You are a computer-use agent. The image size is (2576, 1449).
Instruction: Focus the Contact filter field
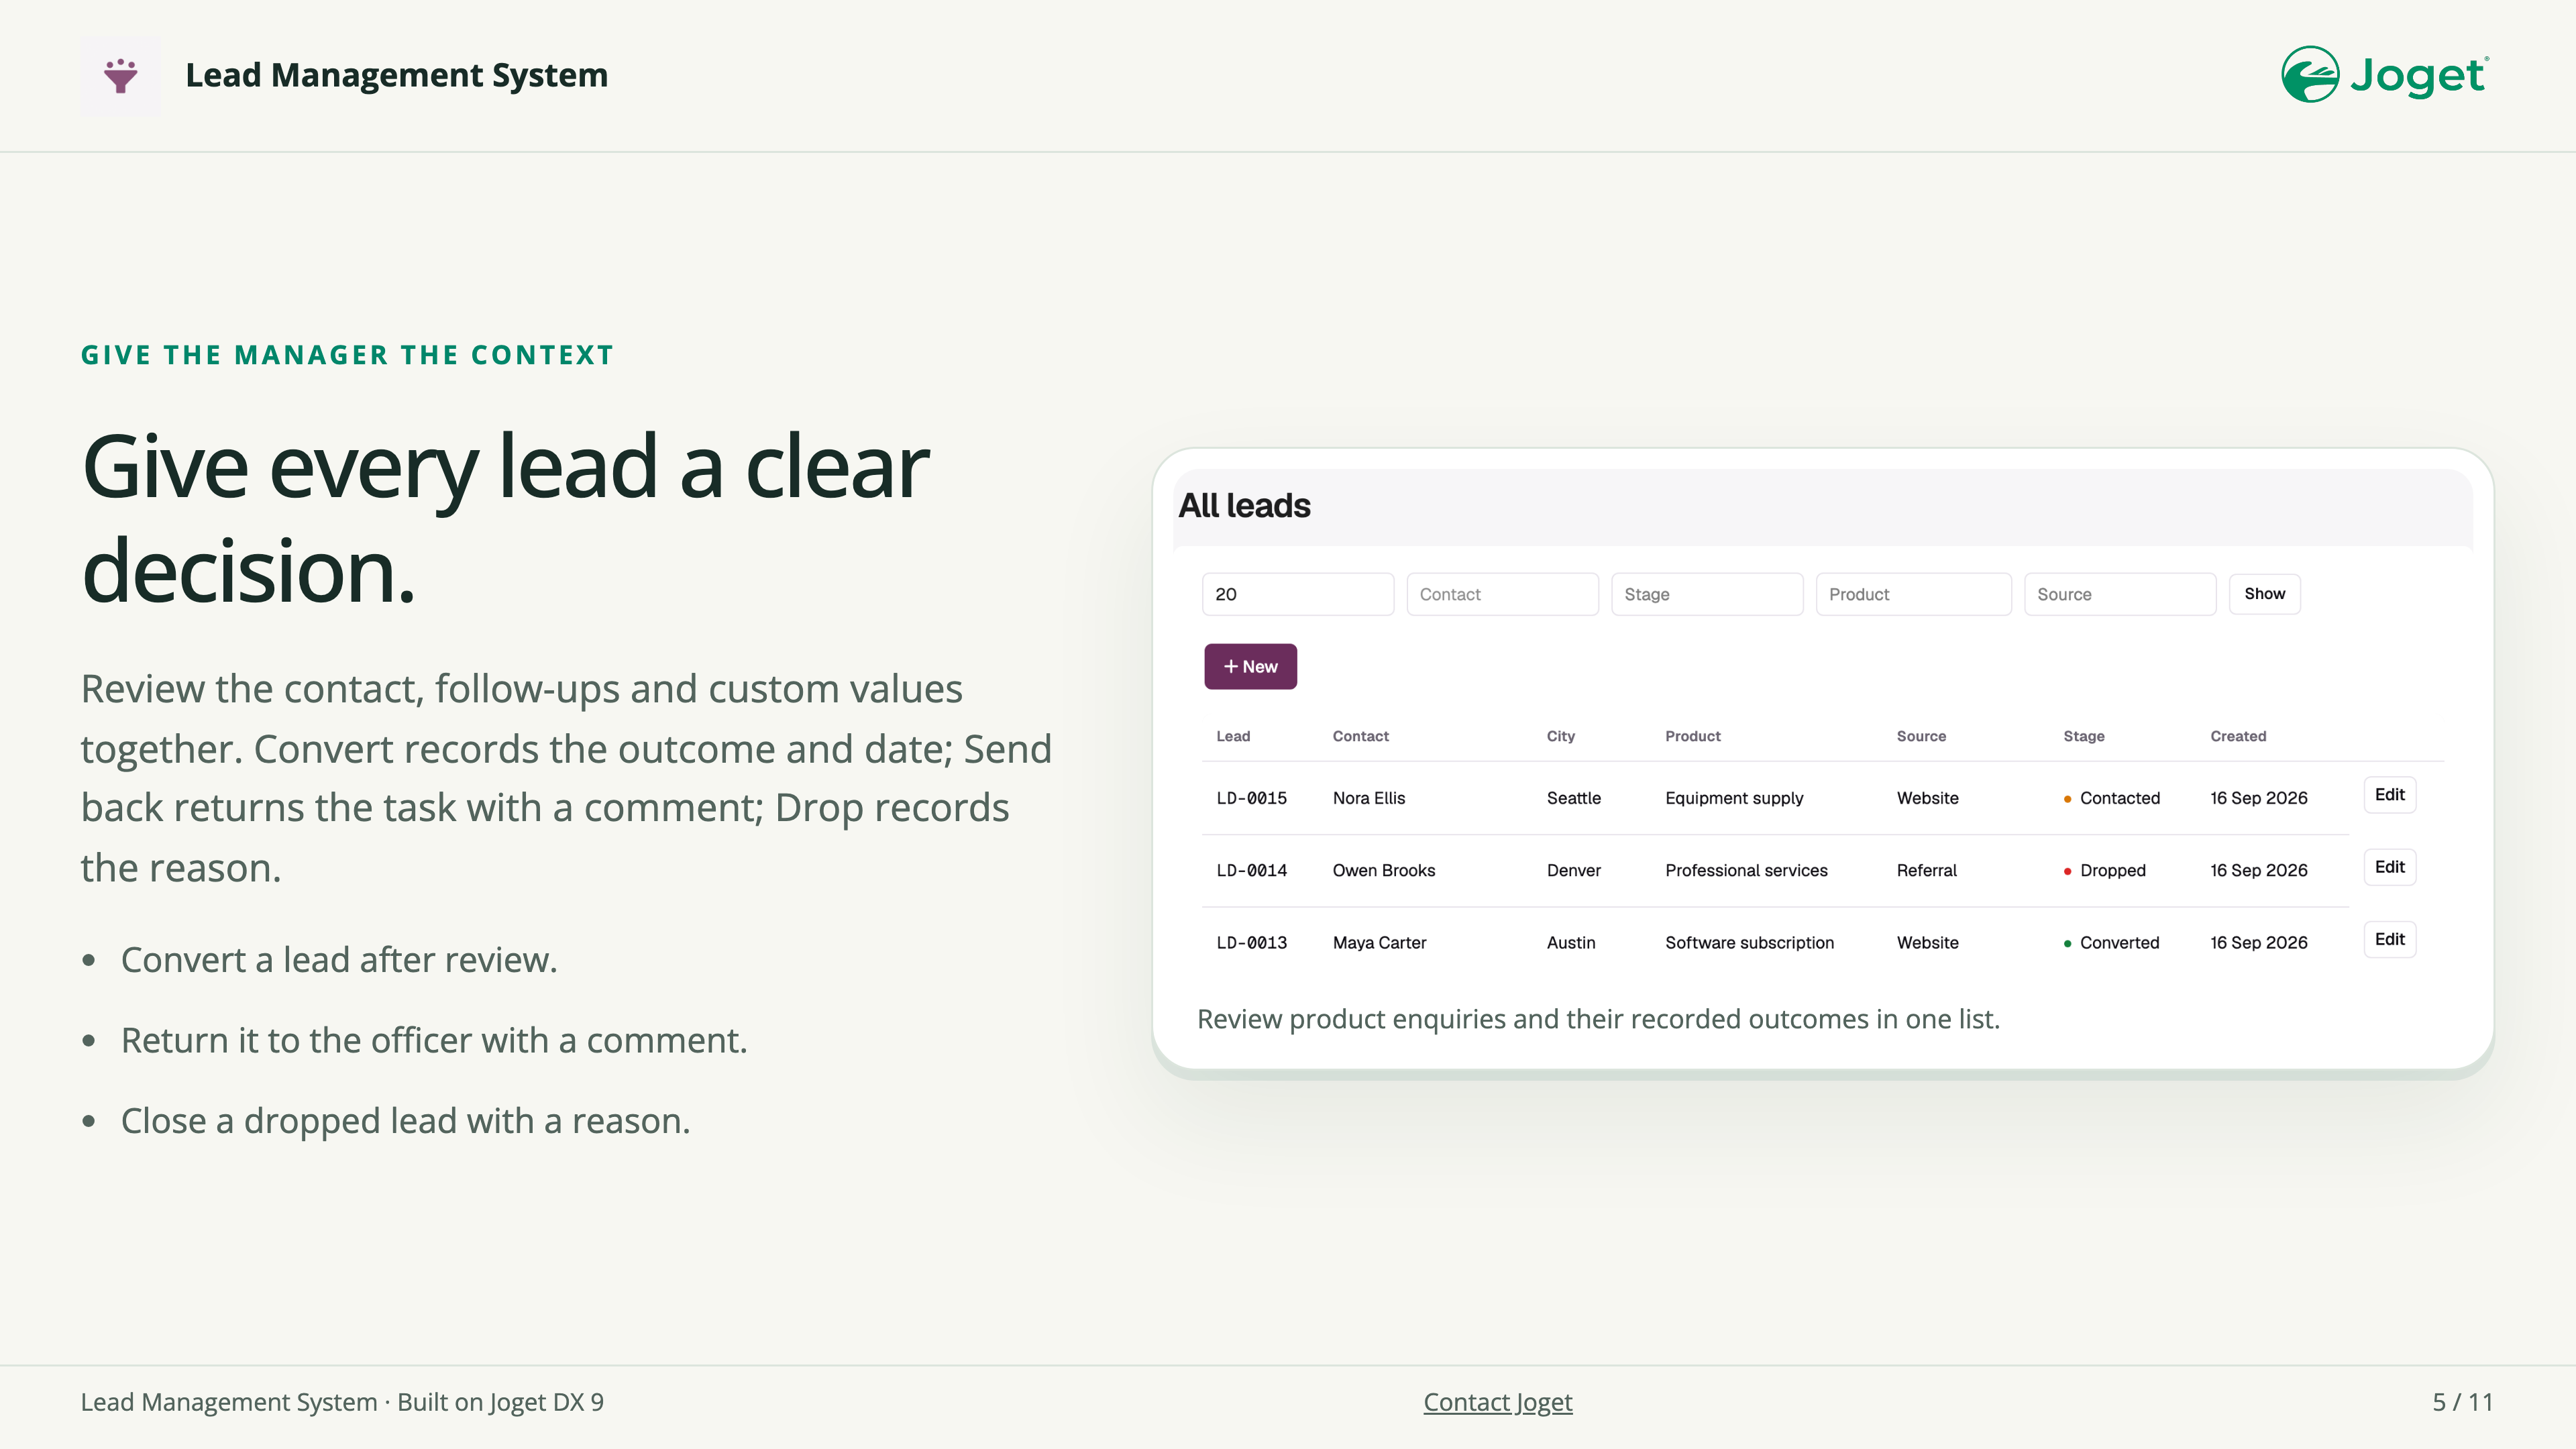1502,594
